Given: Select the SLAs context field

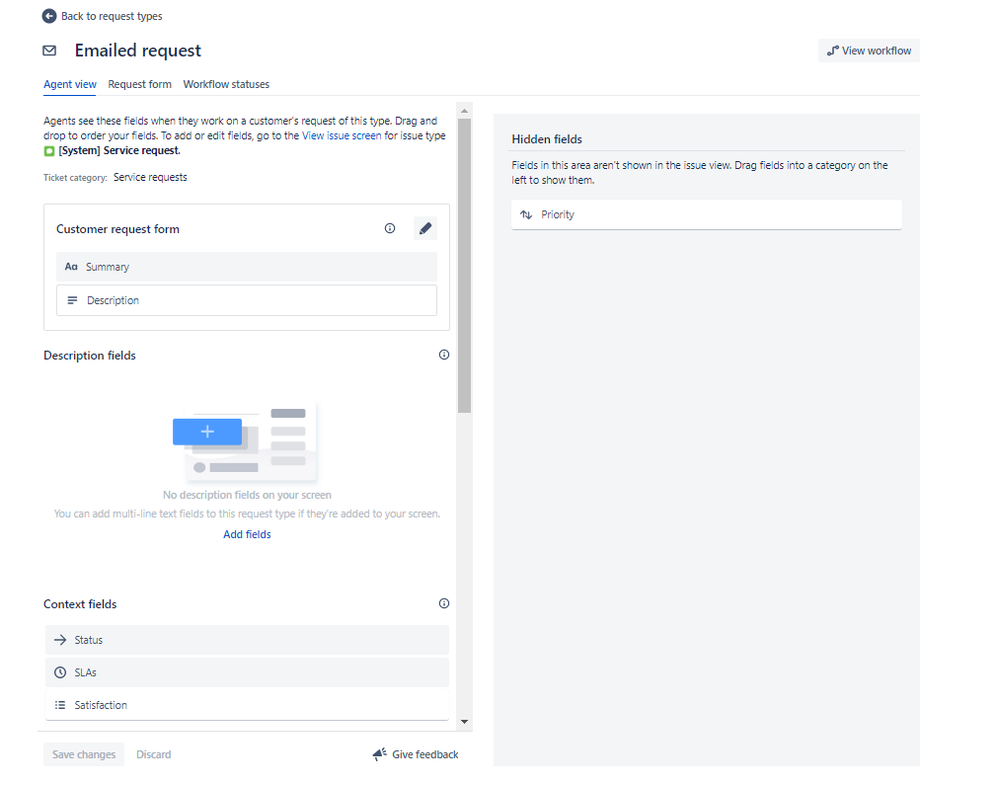Looking at the screenshot, I should tap(247, 672).
